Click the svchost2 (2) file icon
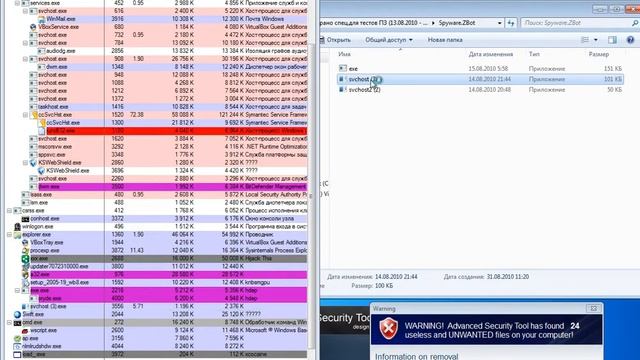This screenshot has width=640, height=360. pyautogui.click(x=343, y=89)
